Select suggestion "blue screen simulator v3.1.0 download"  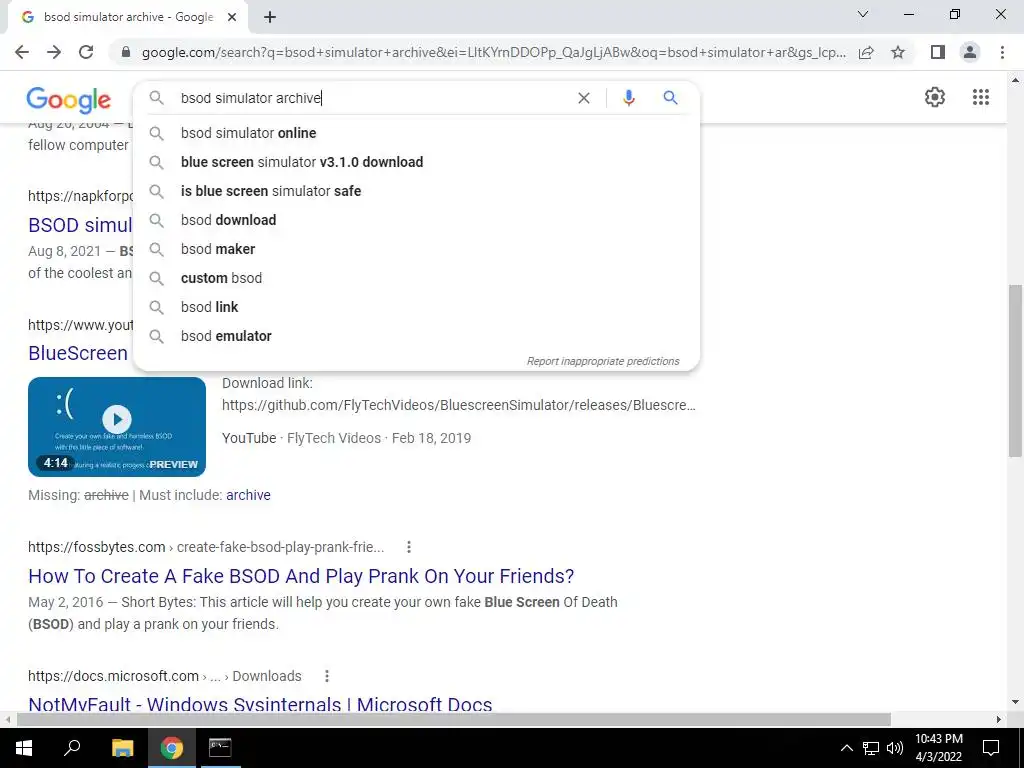[x=416, y=162]
